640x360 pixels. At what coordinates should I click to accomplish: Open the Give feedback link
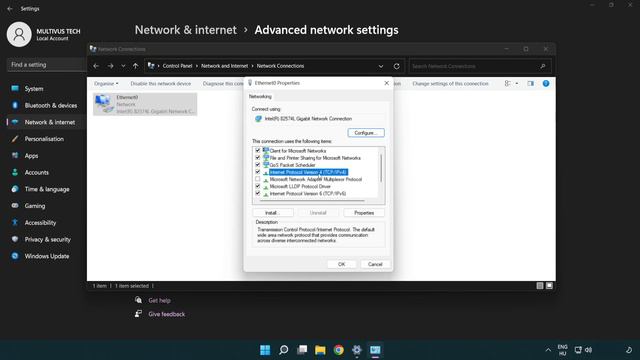coord(167,314)
